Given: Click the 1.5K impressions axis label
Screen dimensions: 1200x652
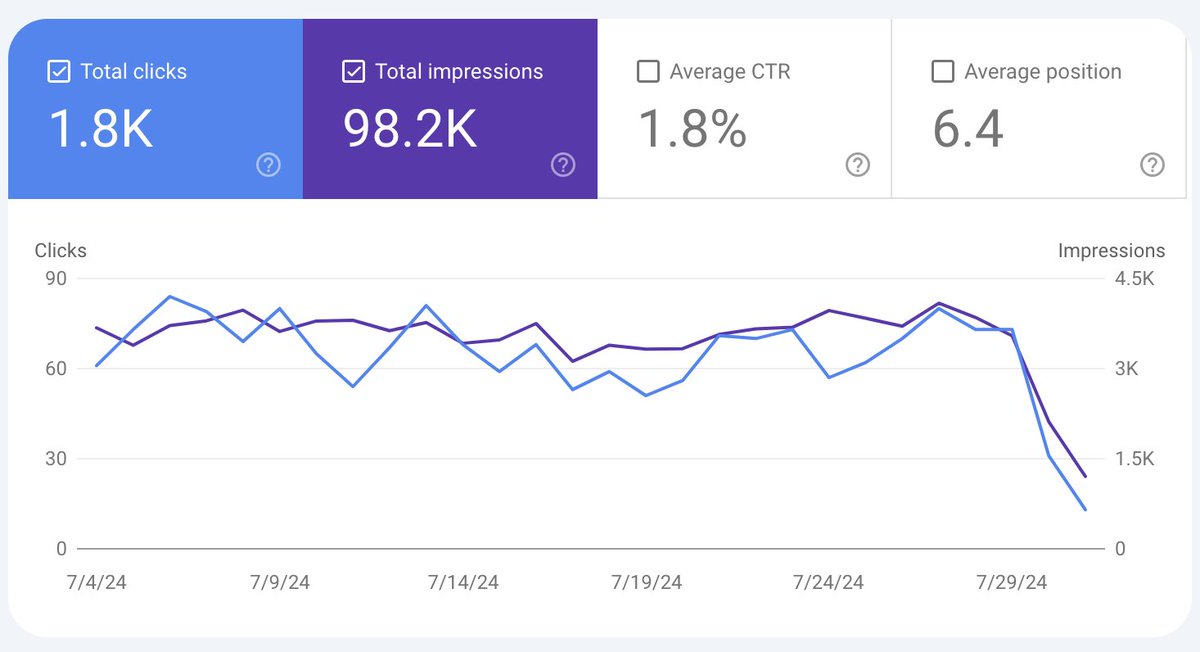Looking at the screenshot, I should [1136, 459].
